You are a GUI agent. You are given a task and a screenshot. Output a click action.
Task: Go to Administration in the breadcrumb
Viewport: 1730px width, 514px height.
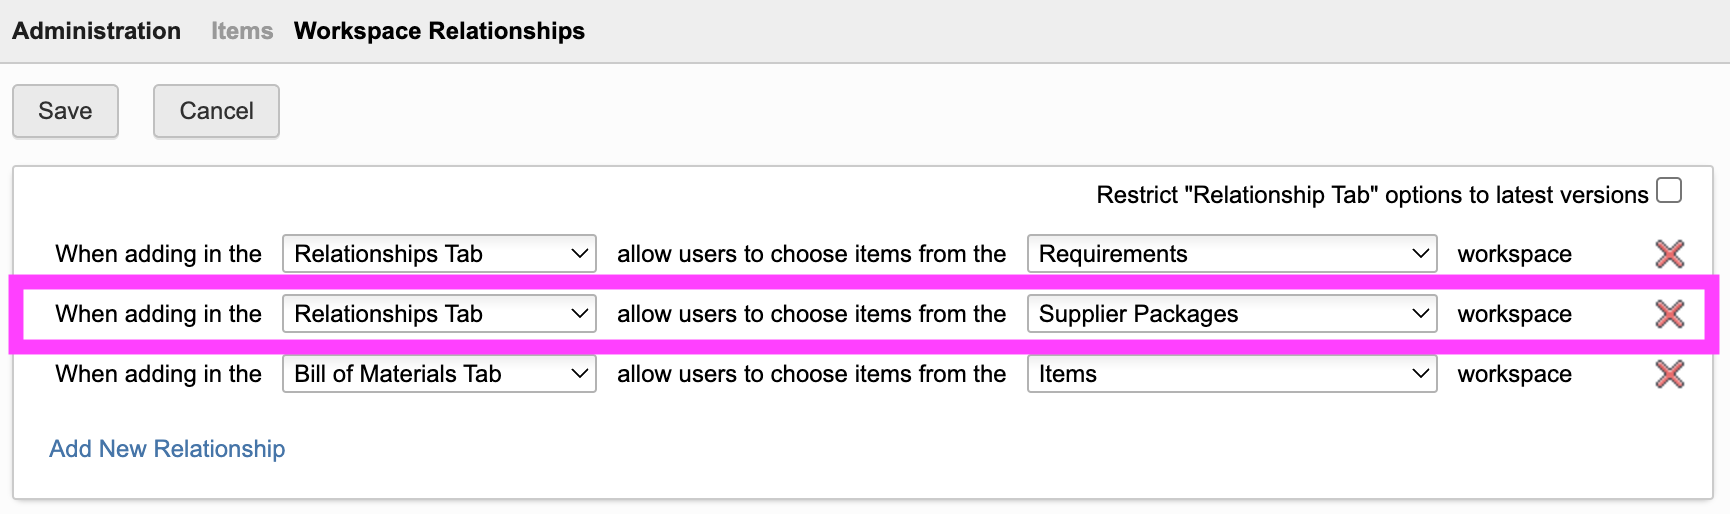click(96, 31)
